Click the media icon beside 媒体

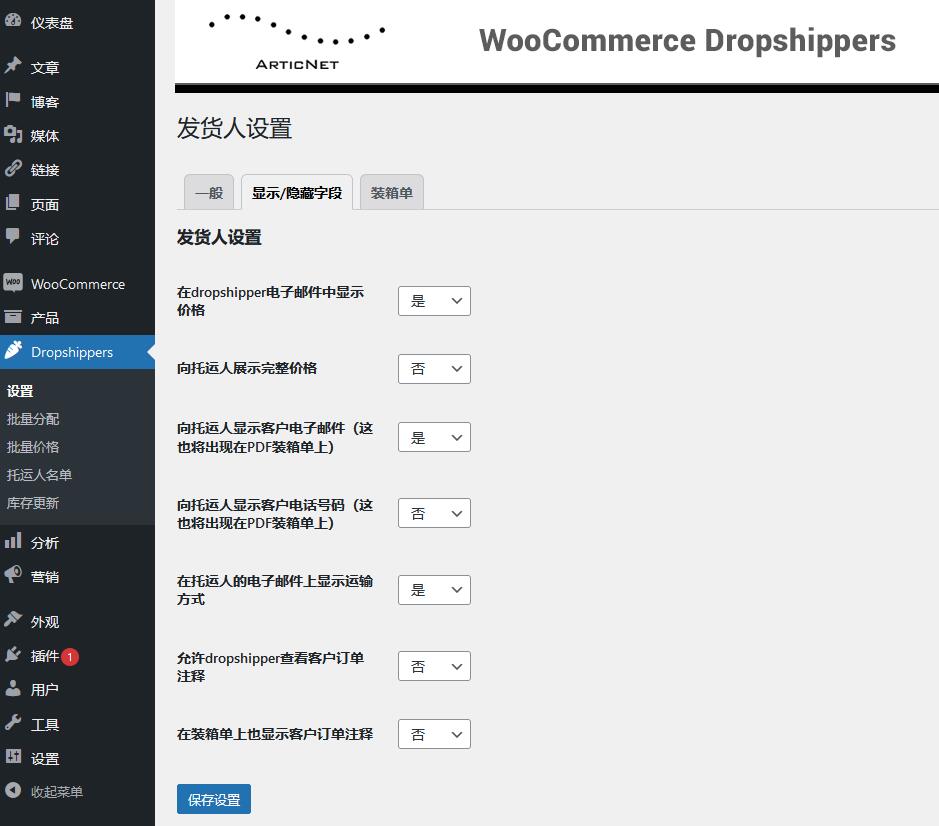(x=13, y=134)
